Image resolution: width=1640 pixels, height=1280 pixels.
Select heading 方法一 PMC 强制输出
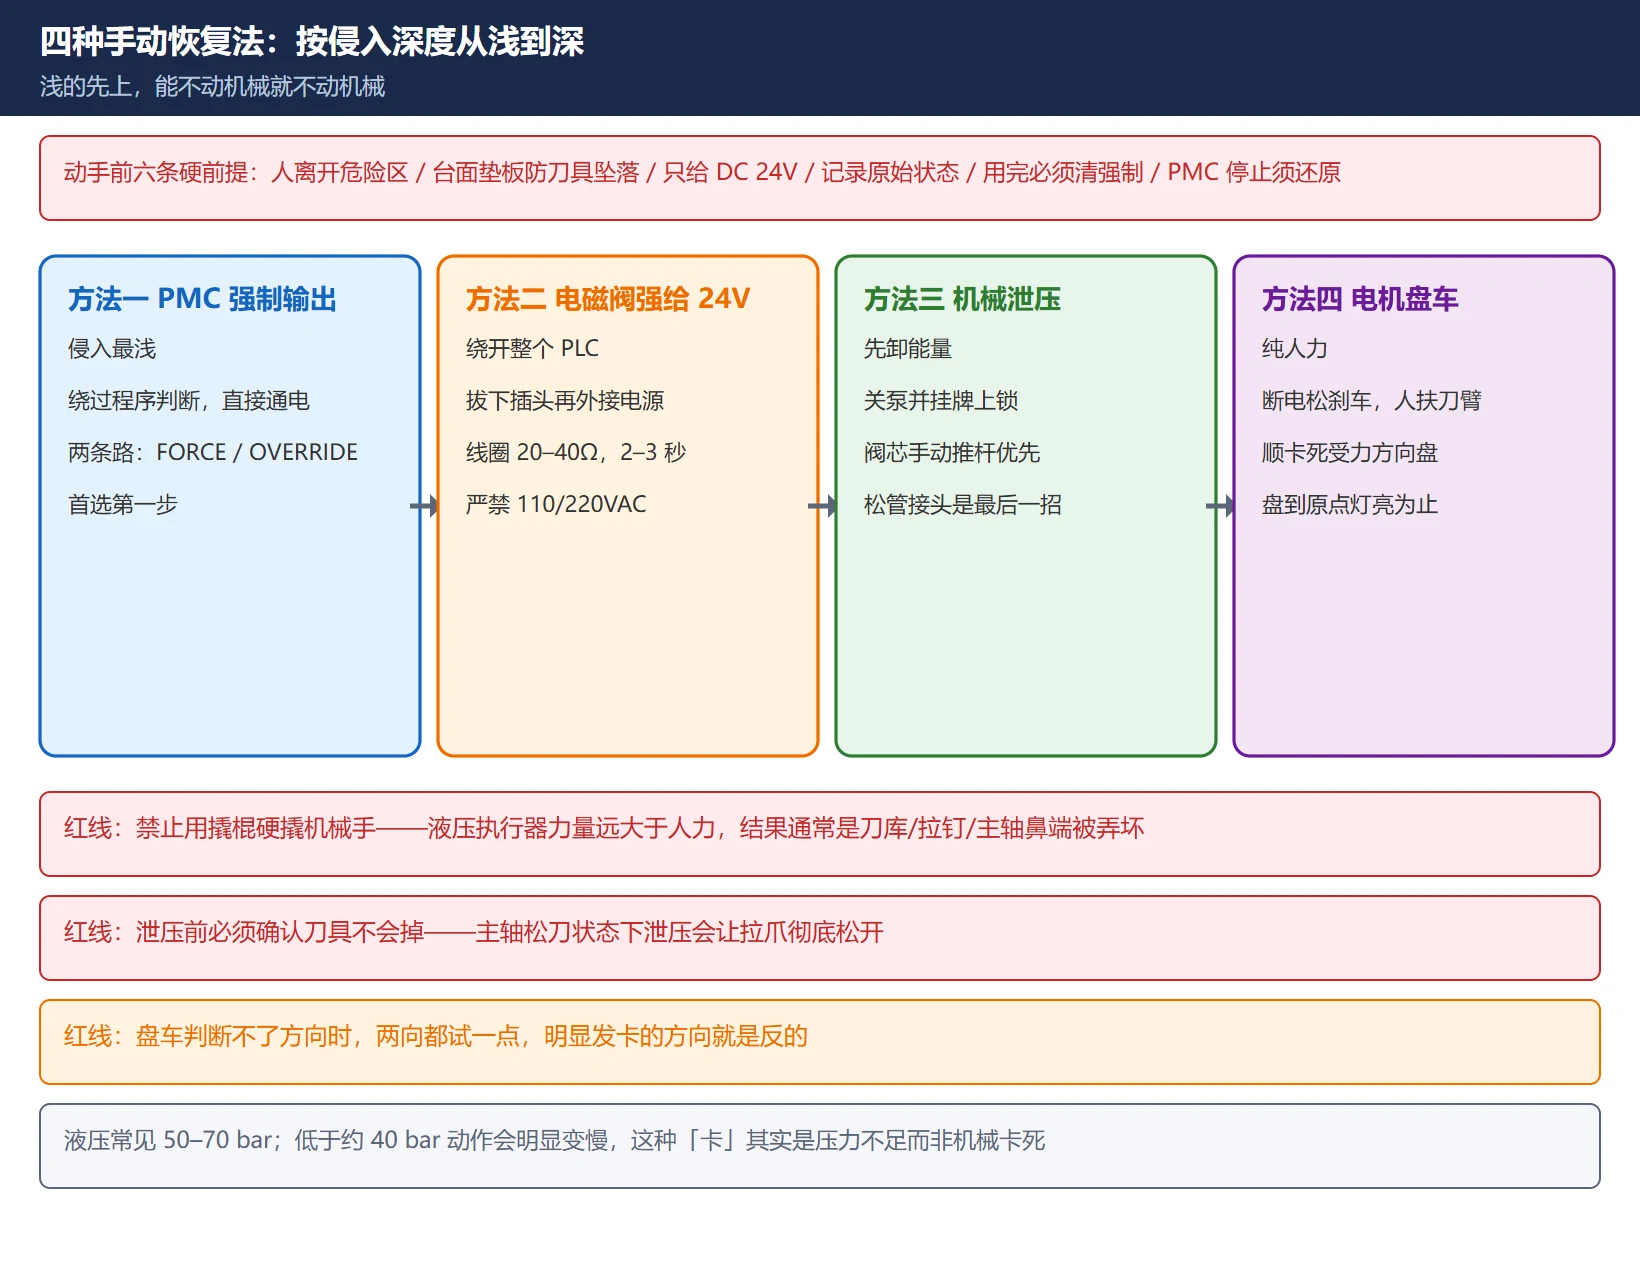(x=202, y=299)
